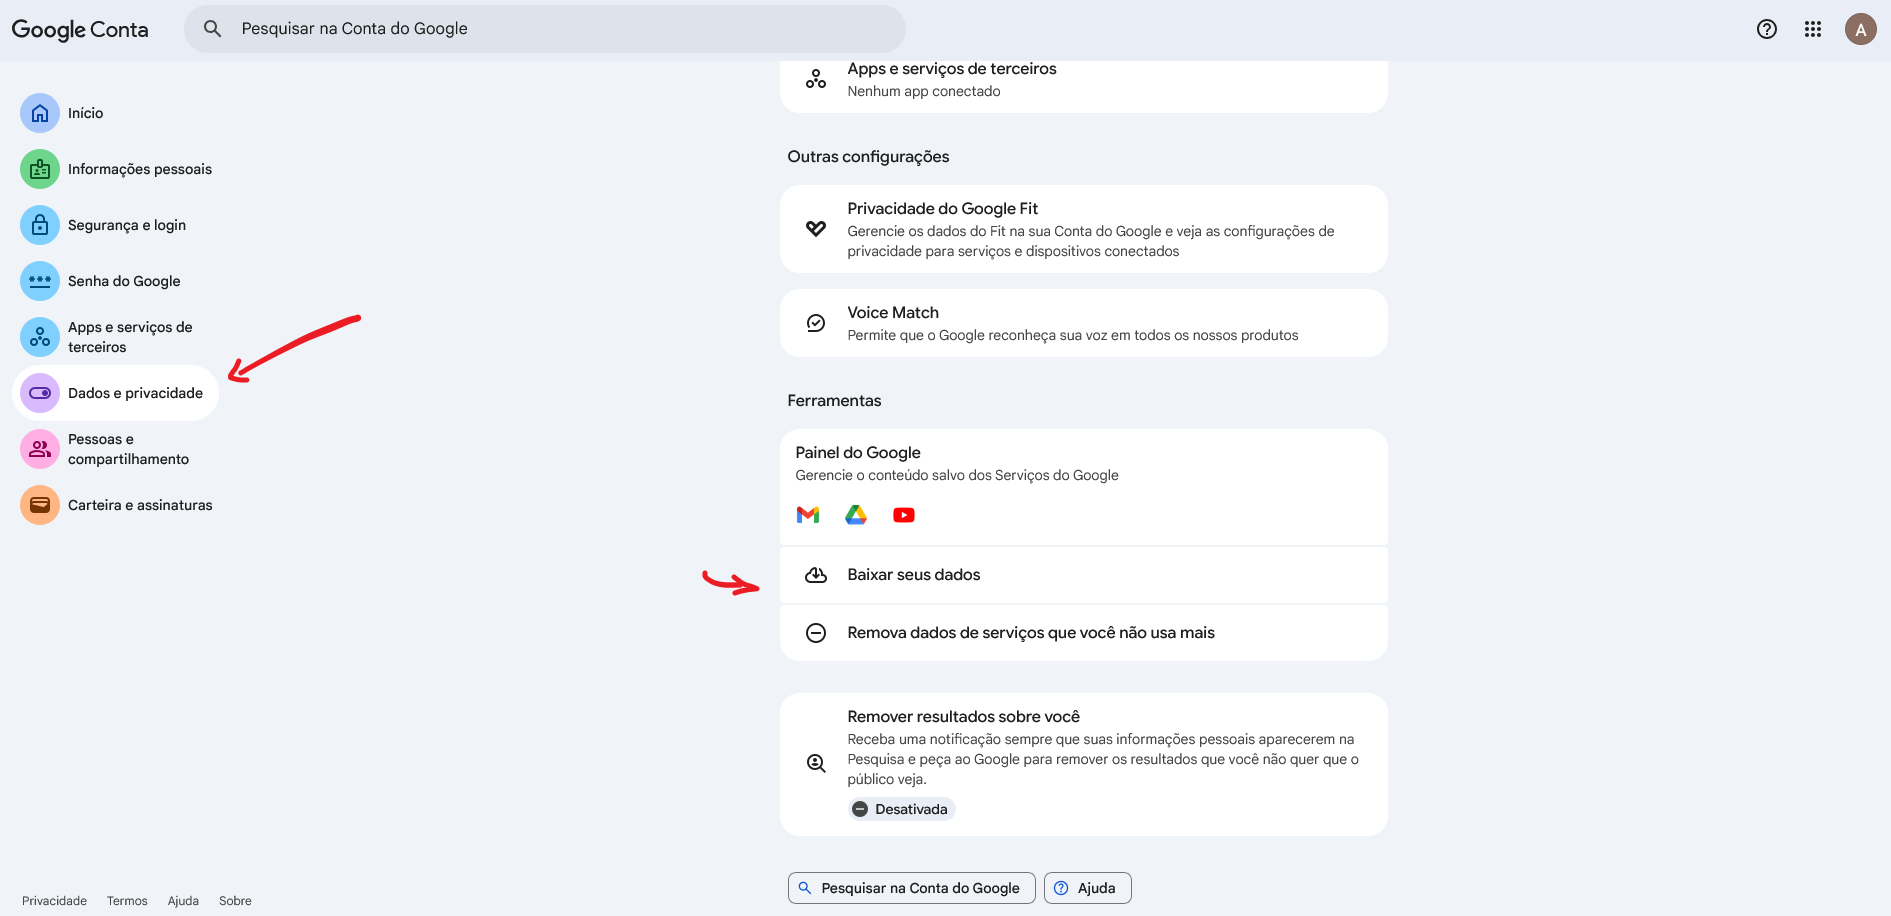Open the Sobre footer link
The image size is (1891, 916).
(x=235, y=901)
